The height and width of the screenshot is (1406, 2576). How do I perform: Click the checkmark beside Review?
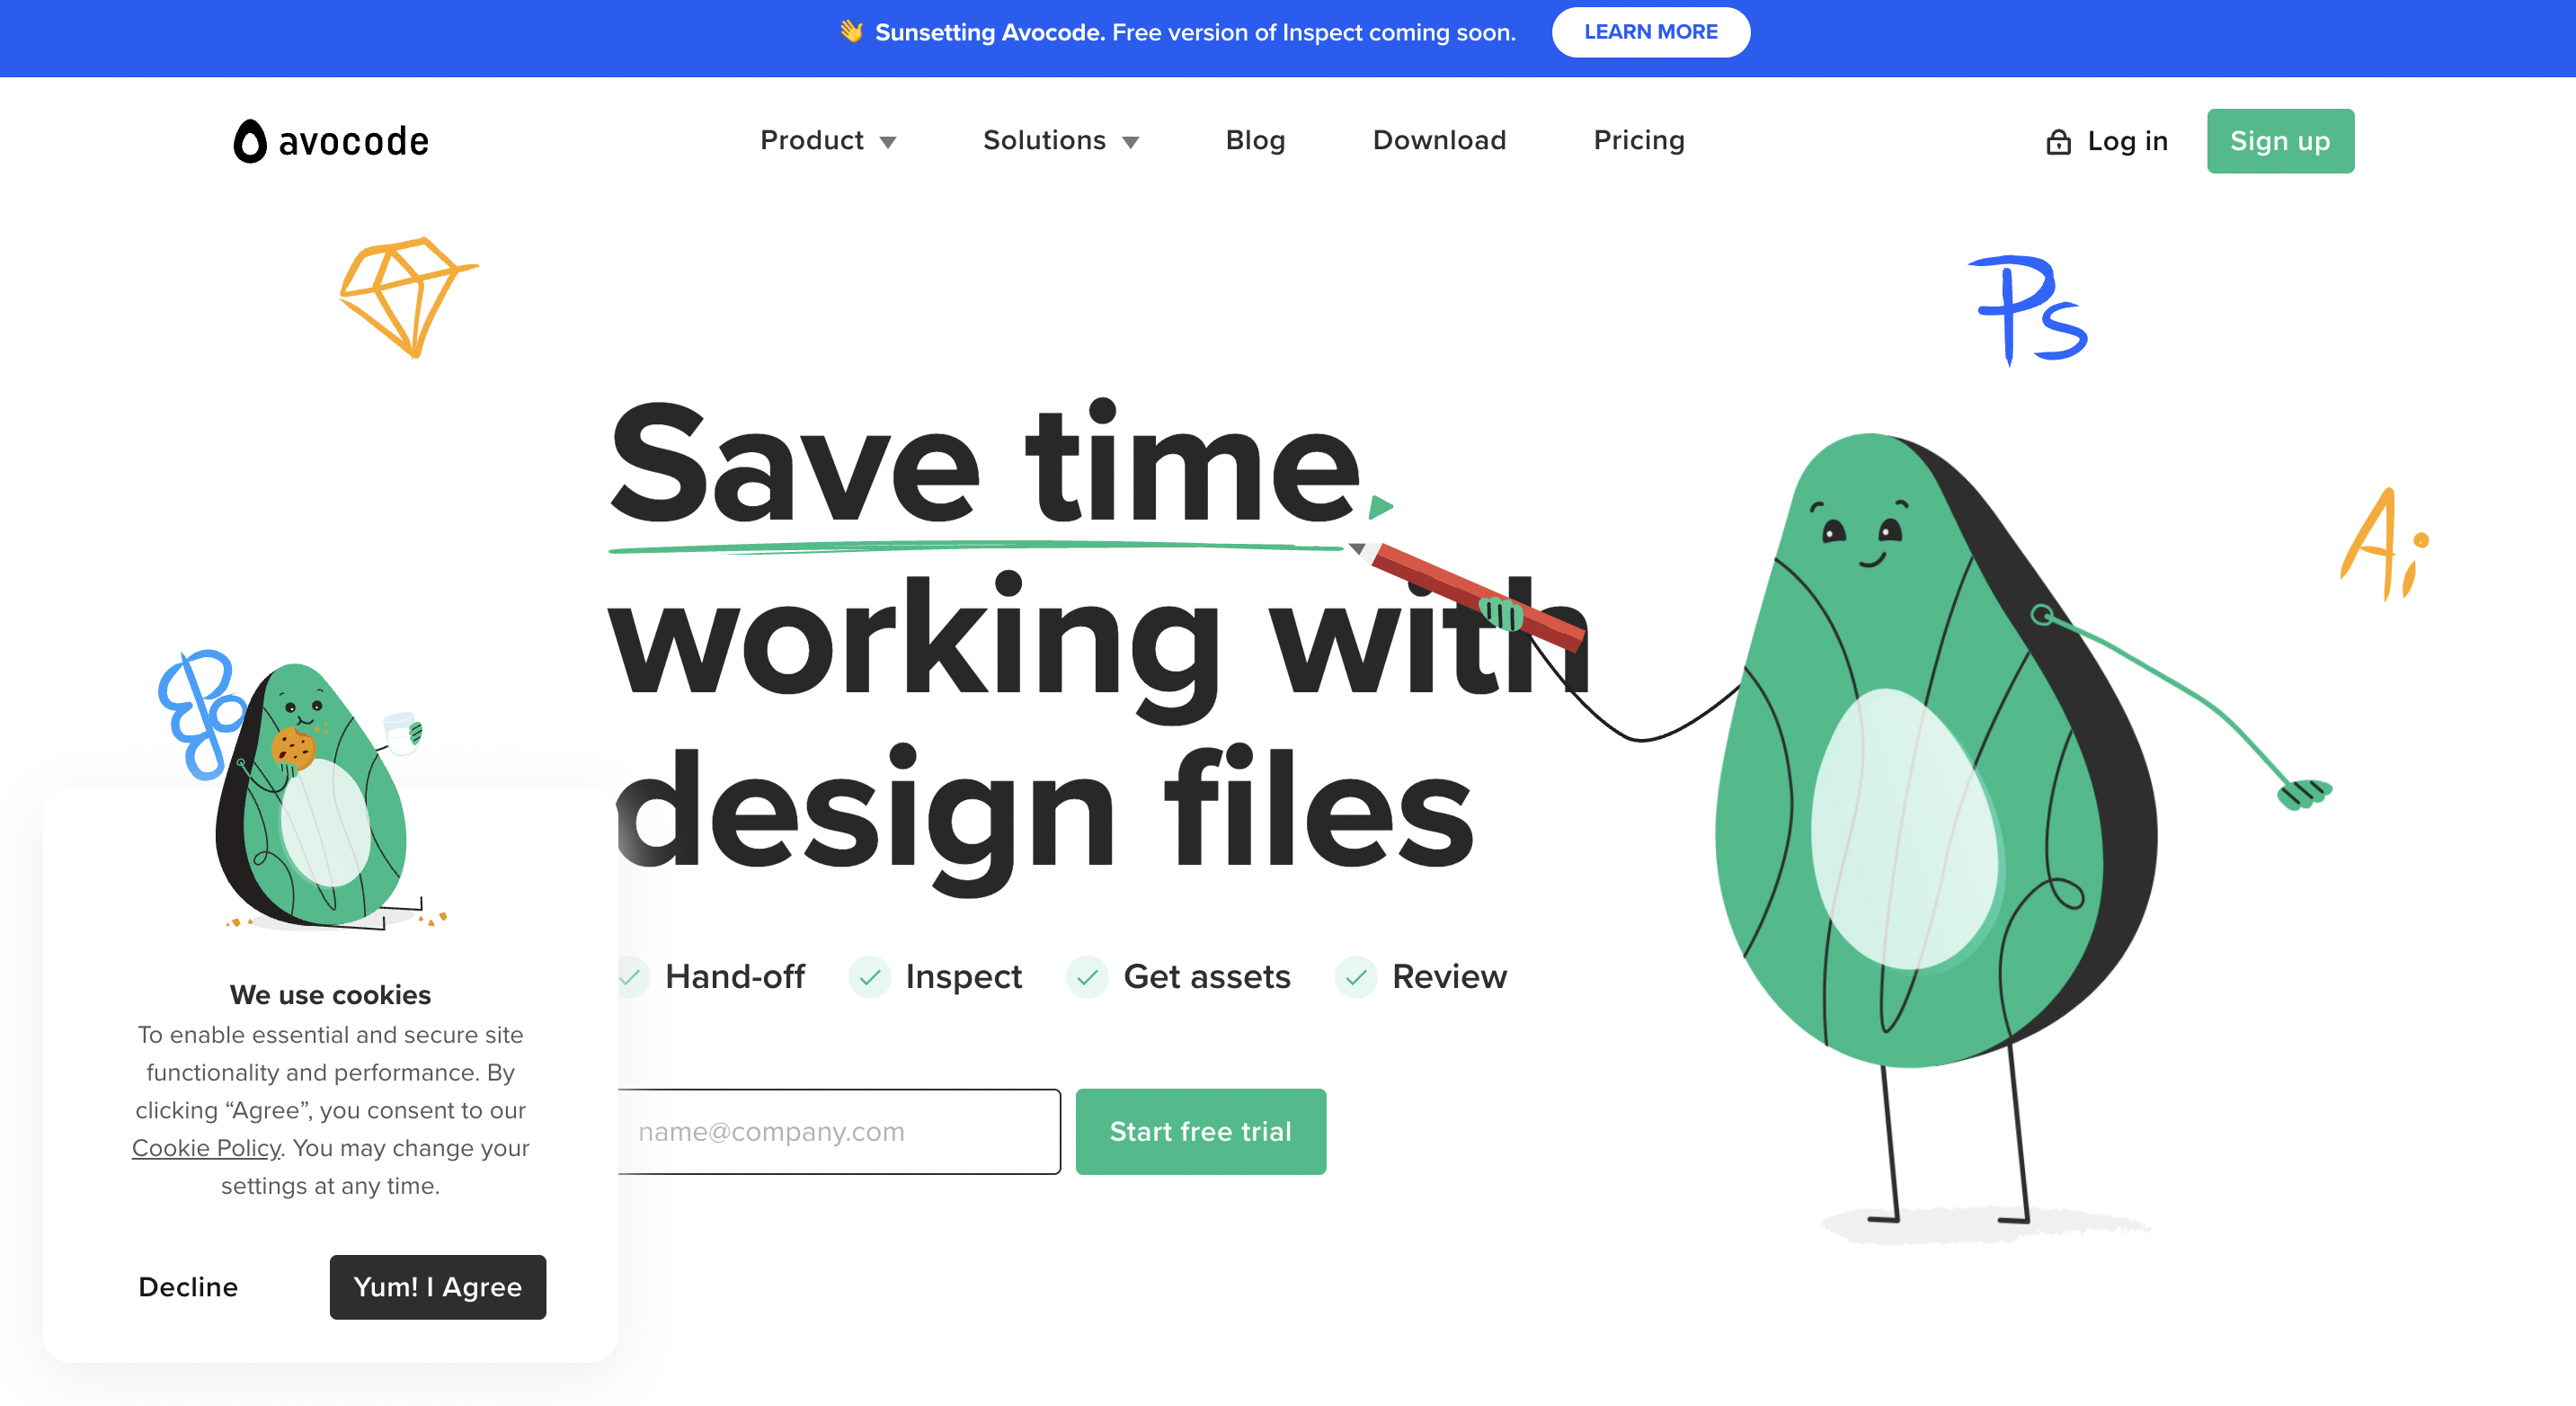click(x=1356, y=977)
